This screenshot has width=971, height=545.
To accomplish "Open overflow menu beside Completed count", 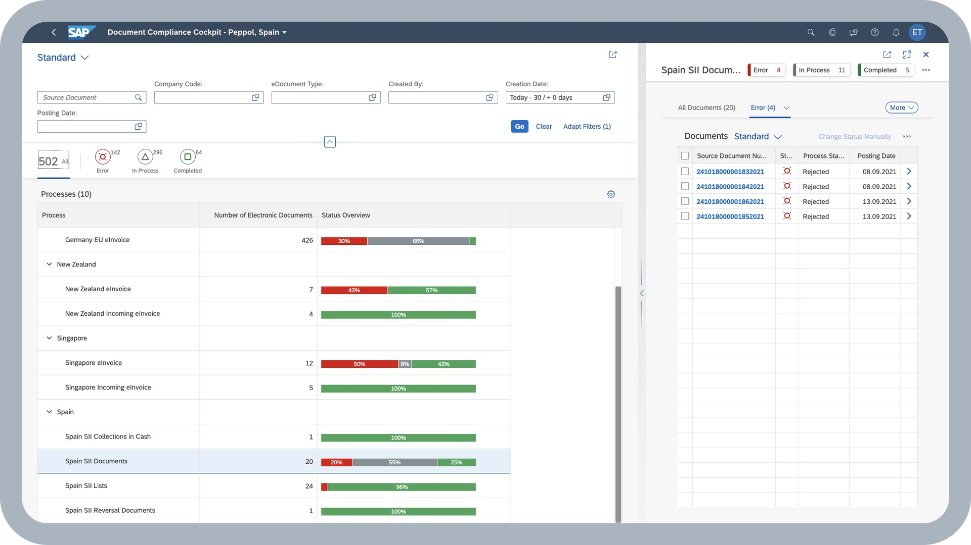I will tap(926, 70).
